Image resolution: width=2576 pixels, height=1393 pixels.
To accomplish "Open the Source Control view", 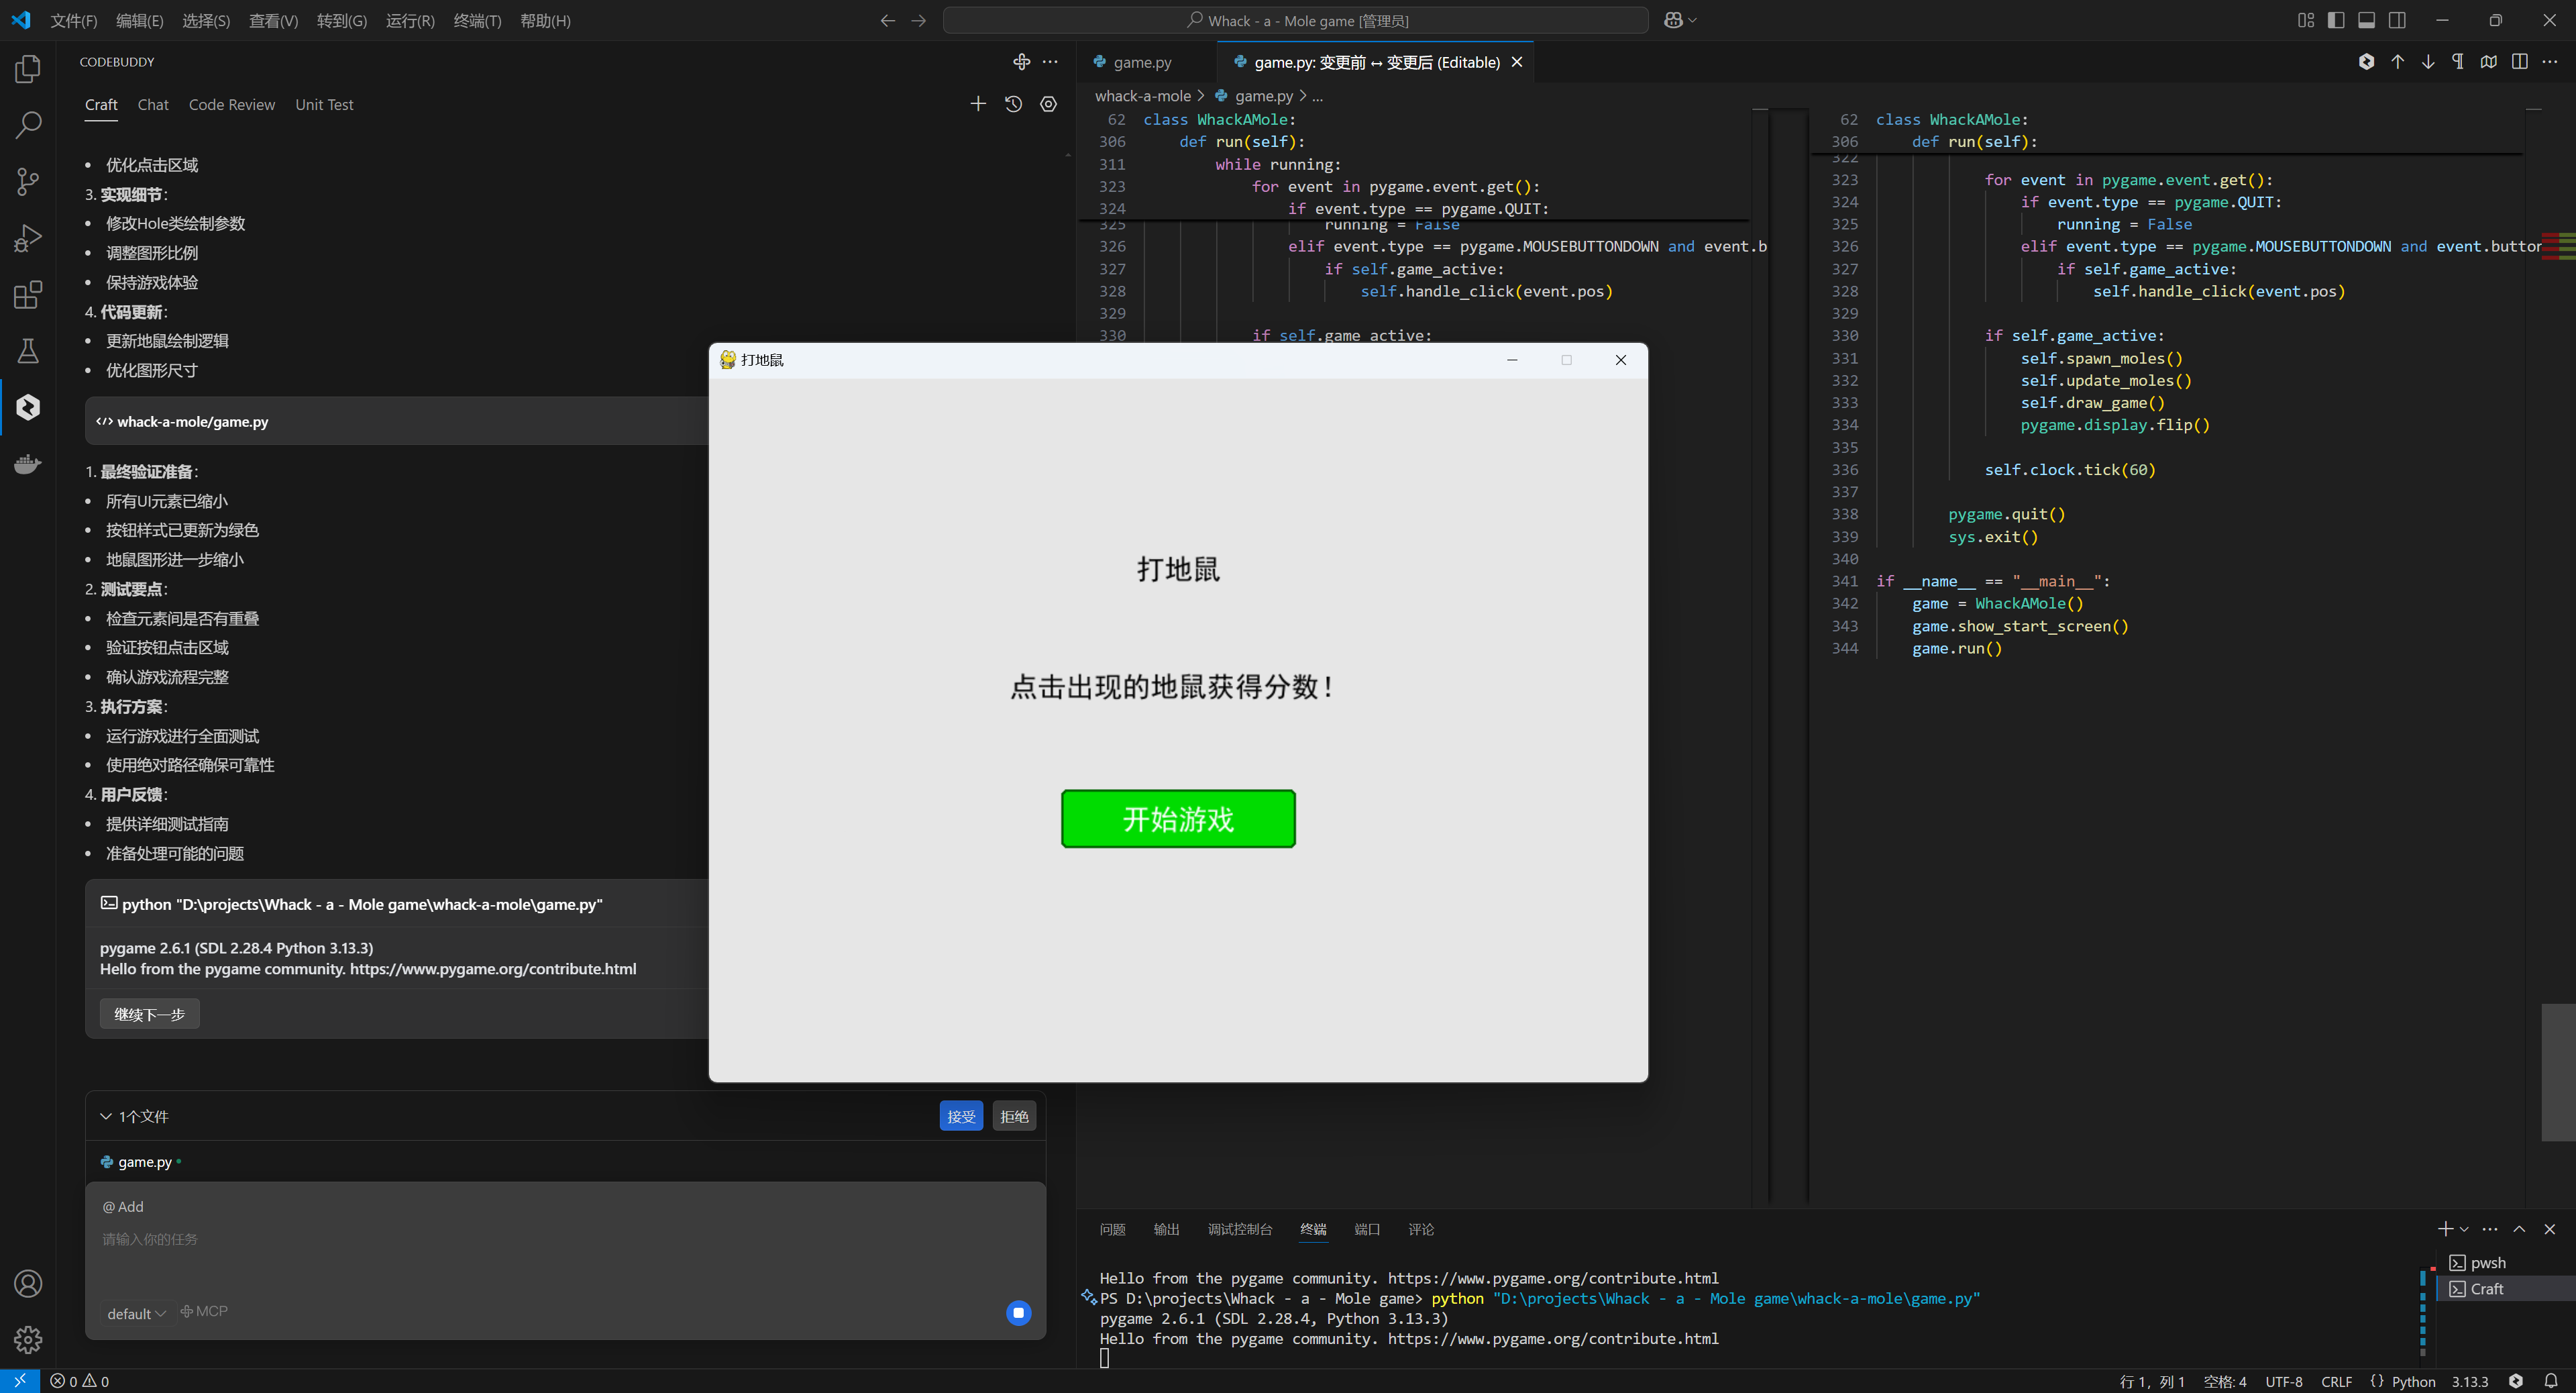I will point(28,181).
